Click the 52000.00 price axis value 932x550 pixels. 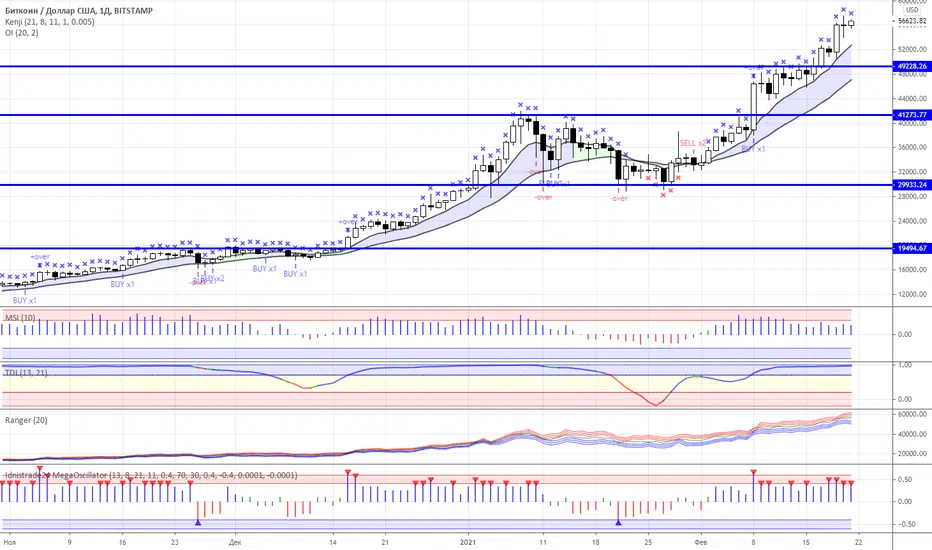pos(912,50)
